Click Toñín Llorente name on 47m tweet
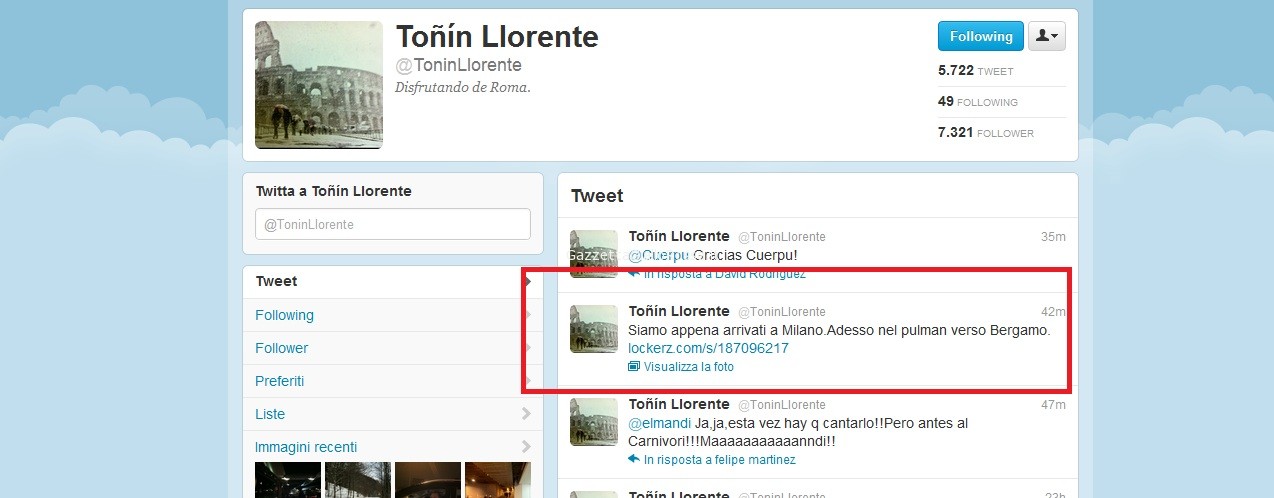 (679, 404)
